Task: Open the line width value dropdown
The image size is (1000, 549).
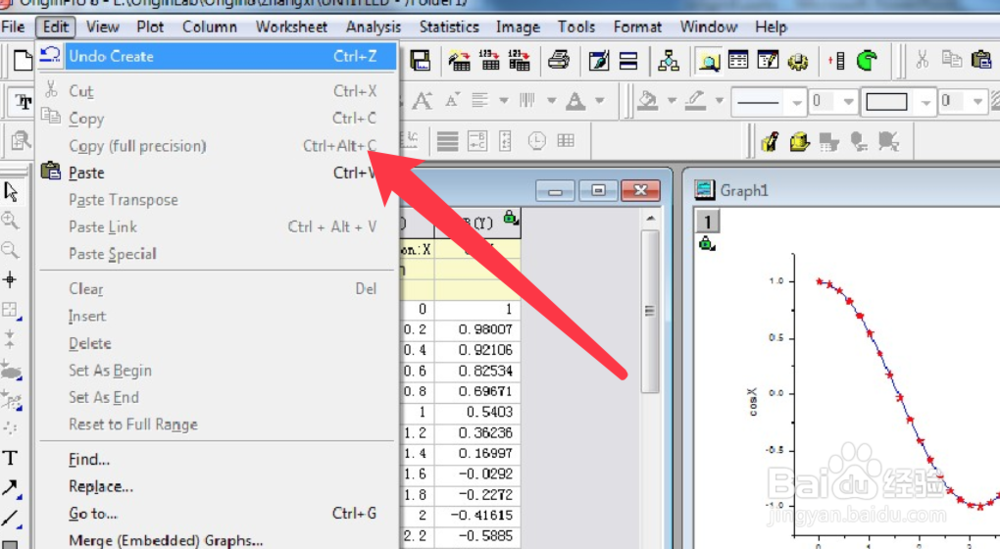Action: 848,101
